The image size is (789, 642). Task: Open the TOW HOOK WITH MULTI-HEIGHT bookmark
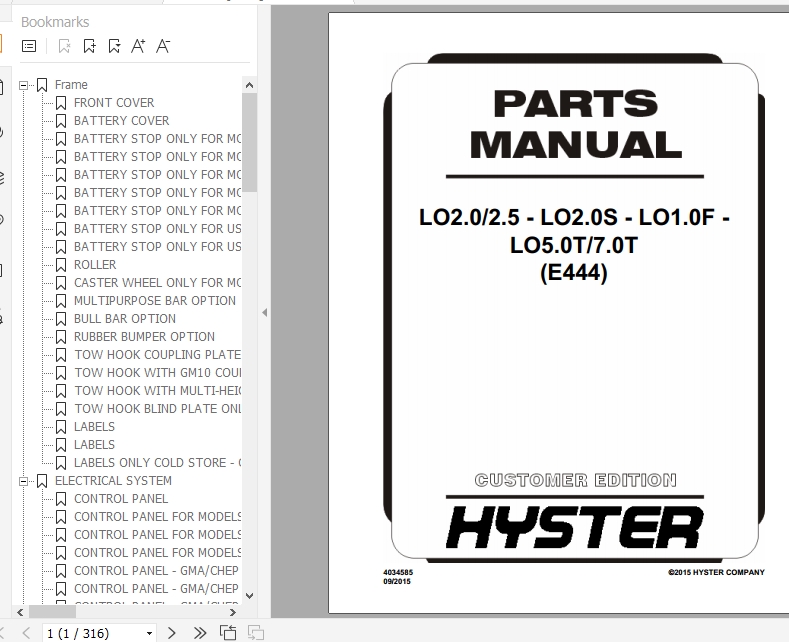pyautogui.click(x=157, y=391)
